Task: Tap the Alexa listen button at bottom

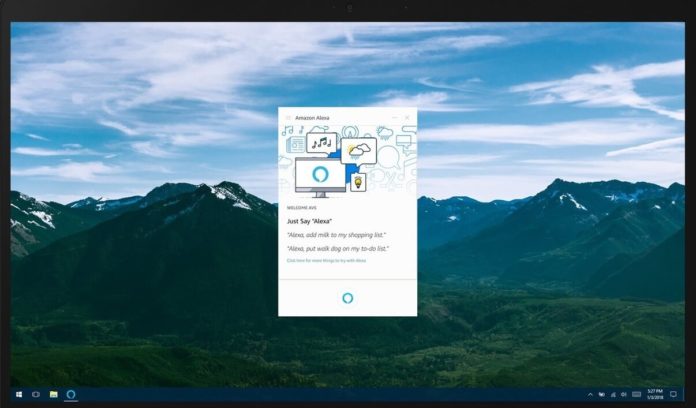Action: tap(348, 298)
